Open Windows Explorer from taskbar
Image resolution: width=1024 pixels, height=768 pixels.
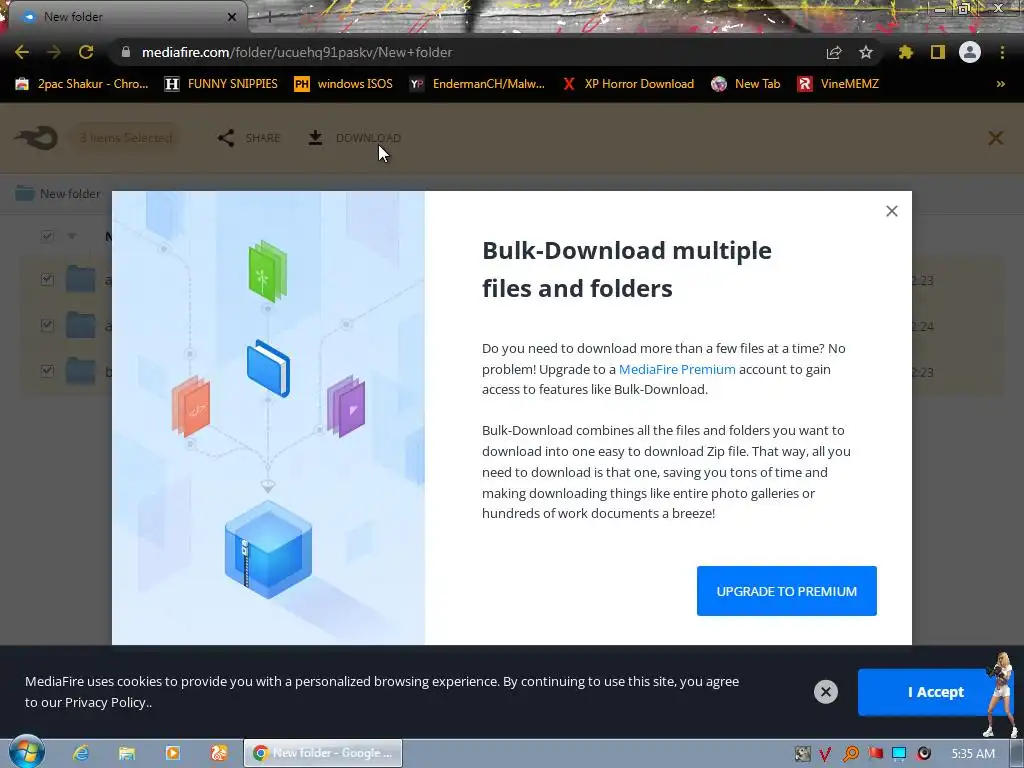127,753
